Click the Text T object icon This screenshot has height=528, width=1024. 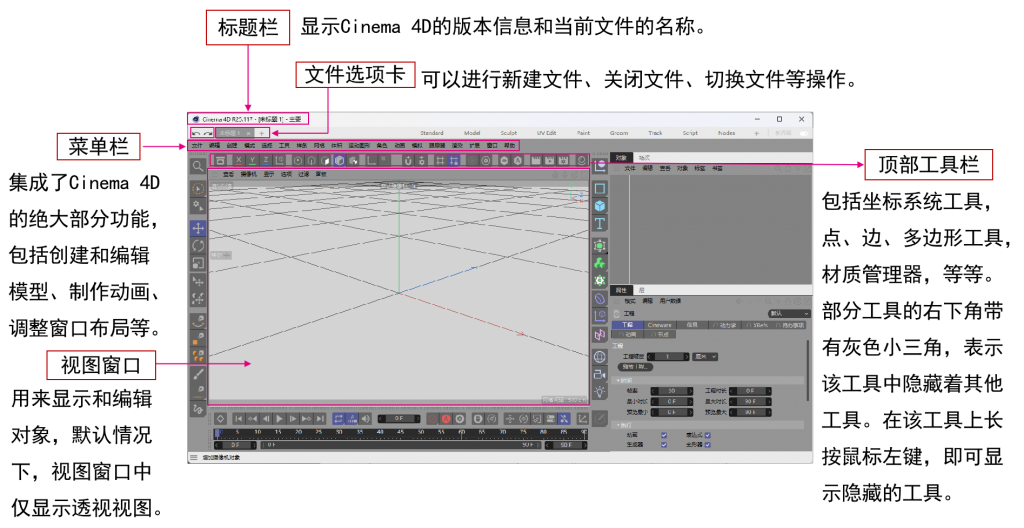600,223
